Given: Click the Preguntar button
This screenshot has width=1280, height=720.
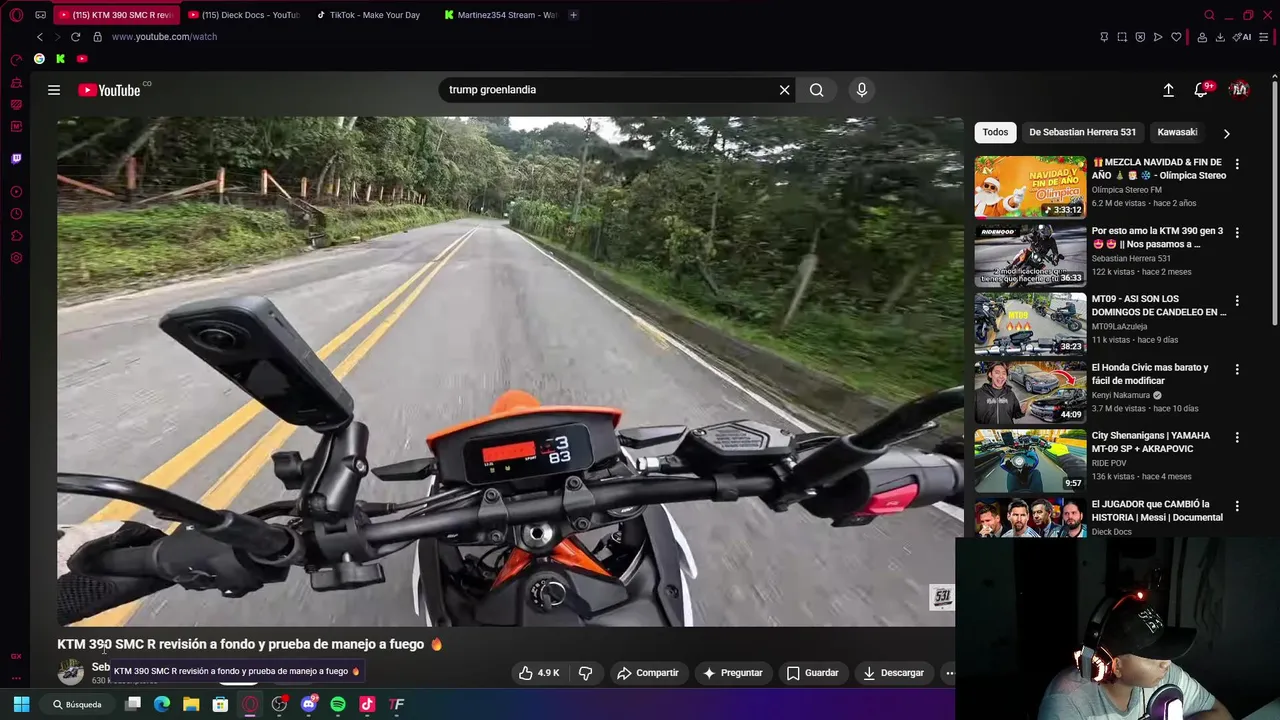Looking at the screenshot, I should tap(733, 673).
